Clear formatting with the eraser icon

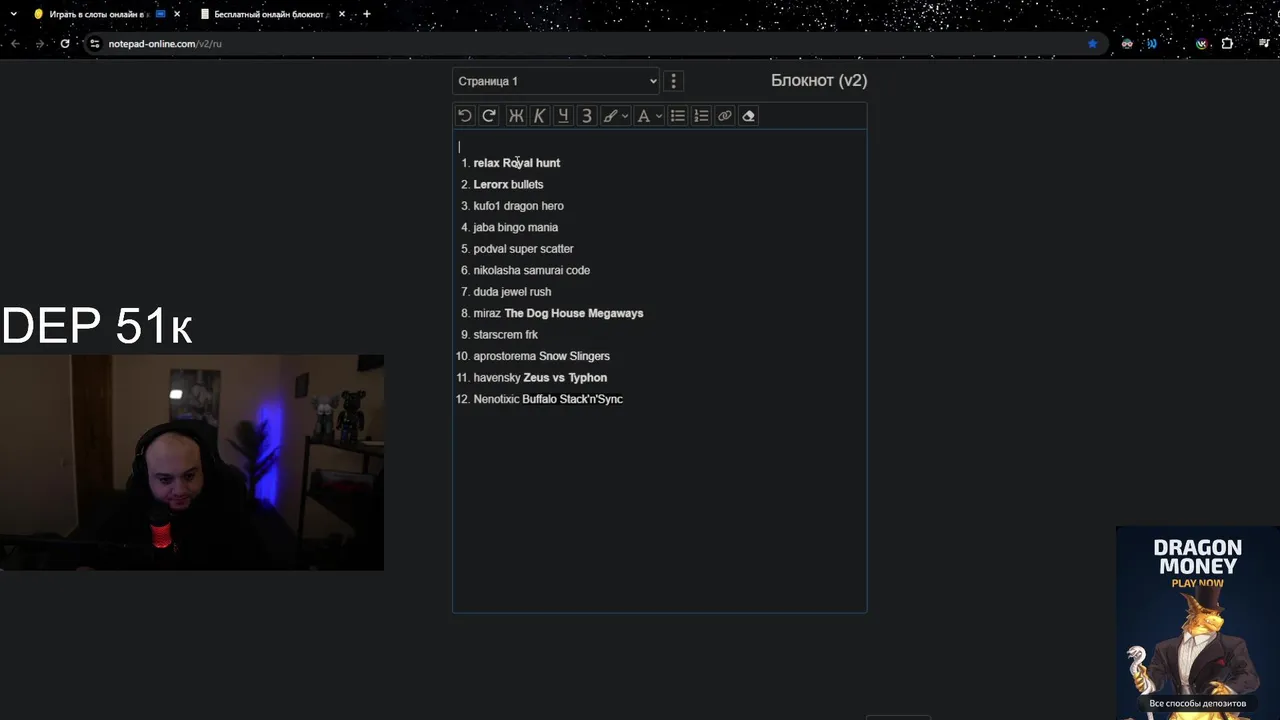(x=749, y=116)
